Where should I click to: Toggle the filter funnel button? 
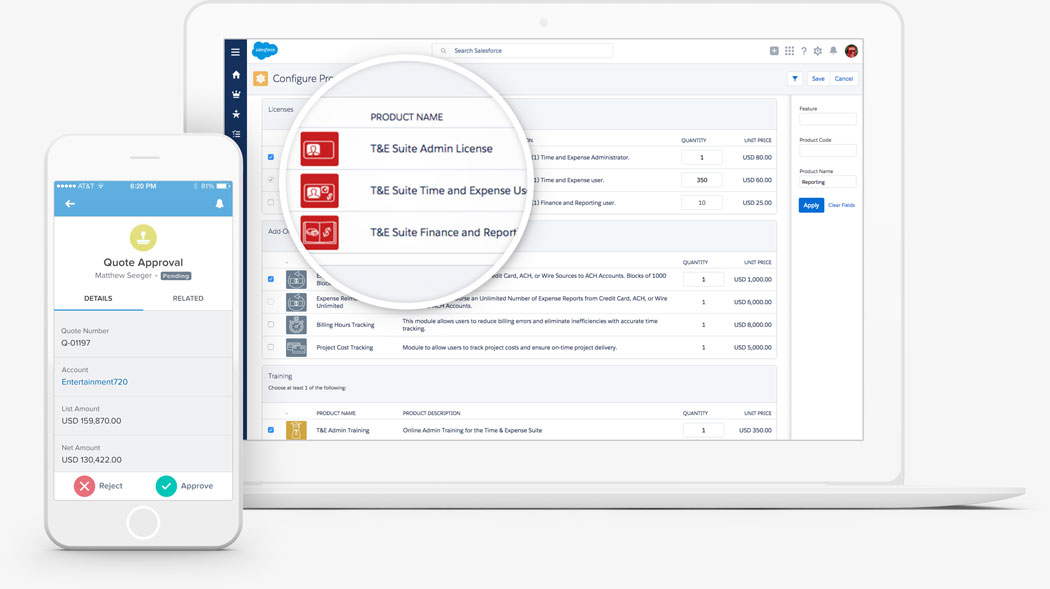click(x=795, y=78)
